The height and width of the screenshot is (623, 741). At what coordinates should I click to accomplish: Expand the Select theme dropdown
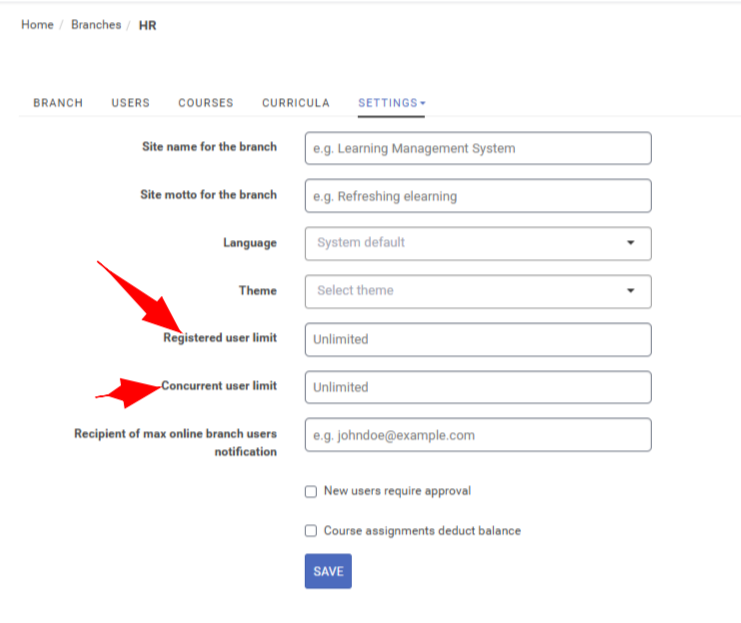click(x=478, y=291)
